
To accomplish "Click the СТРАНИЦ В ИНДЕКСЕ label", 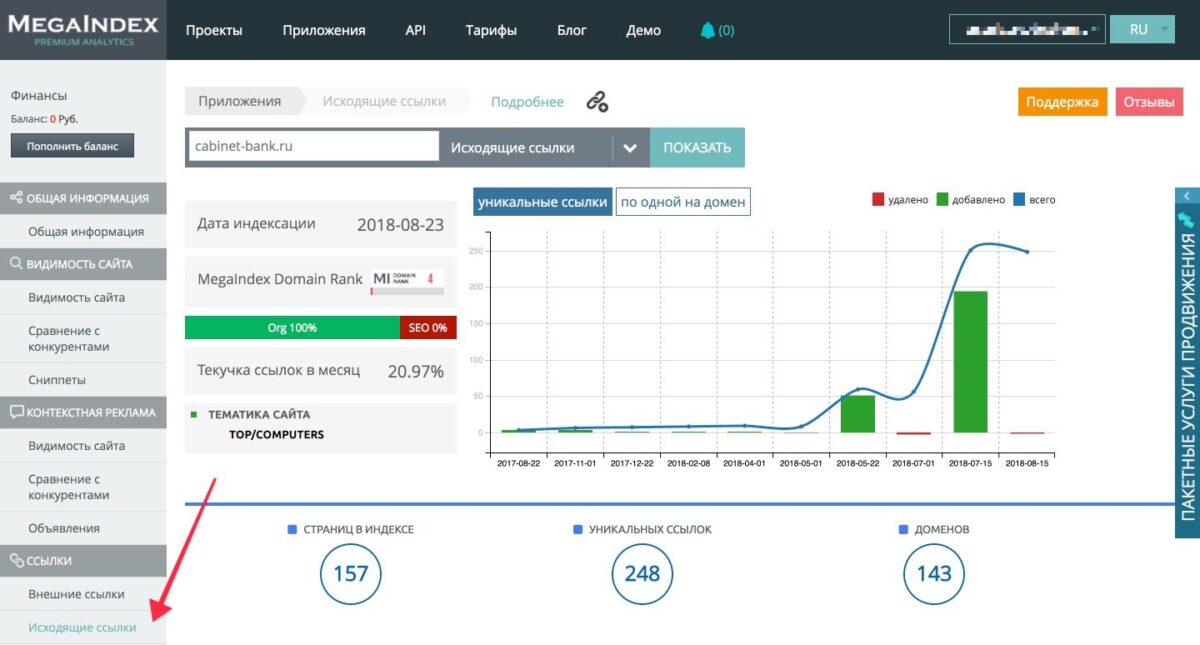I will click(x=358, y=529).
